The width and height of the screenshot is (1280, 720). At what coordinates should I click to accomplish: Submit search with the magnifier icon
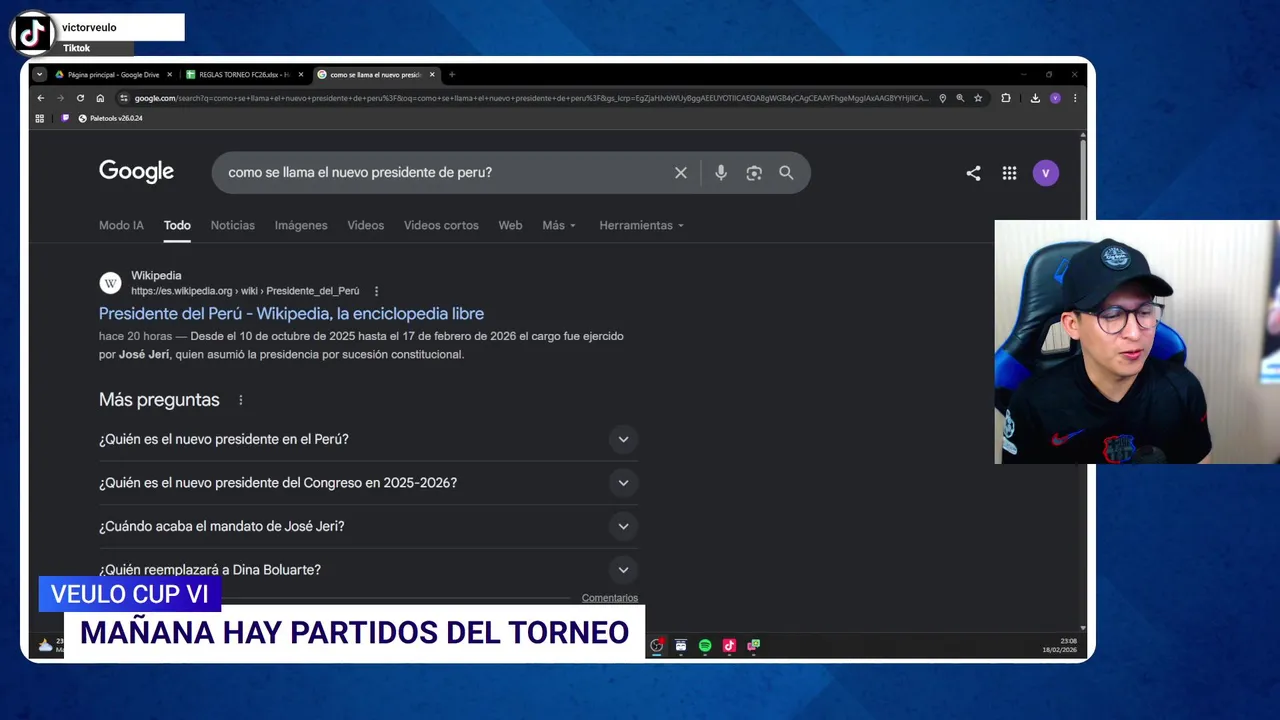pos(786,173)
